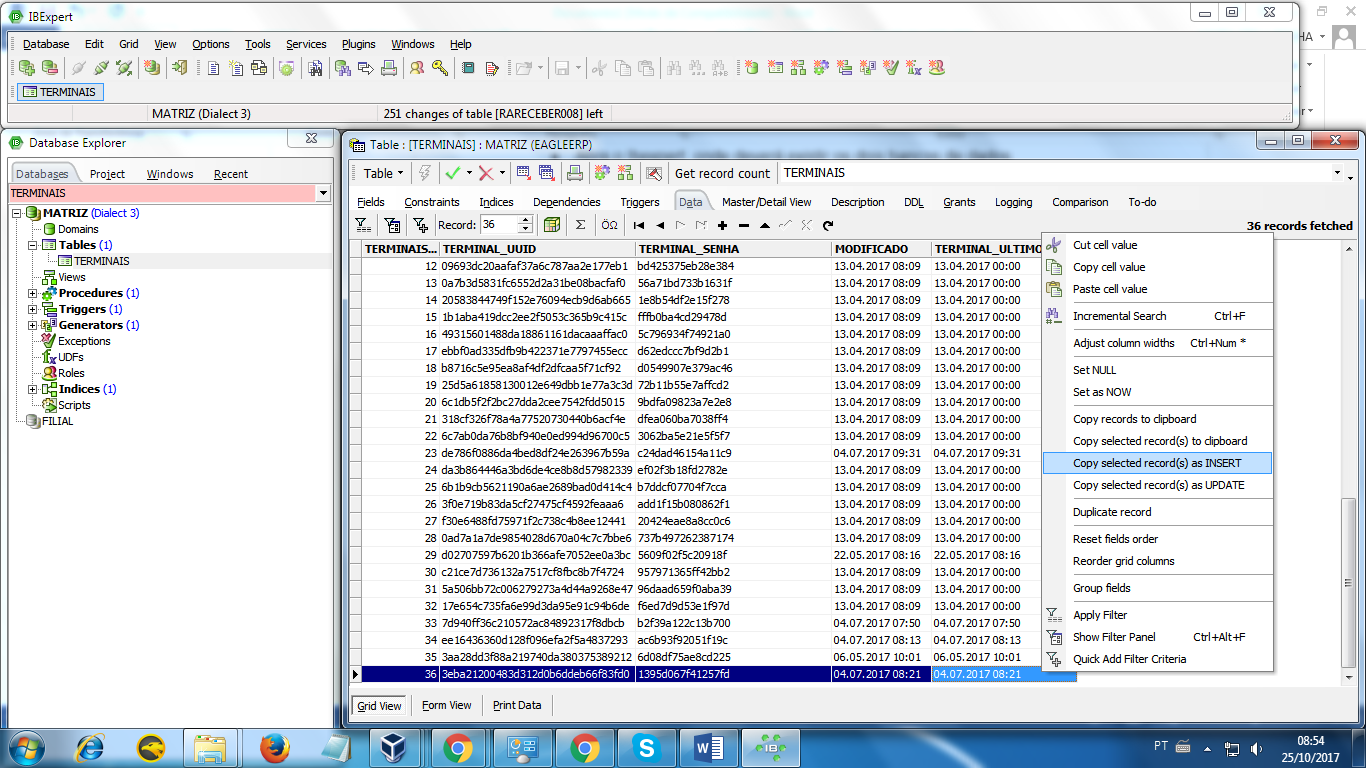This screenshot has width=1366, height=768.
Task: Open the Form View tab
Action: (447, 705)
